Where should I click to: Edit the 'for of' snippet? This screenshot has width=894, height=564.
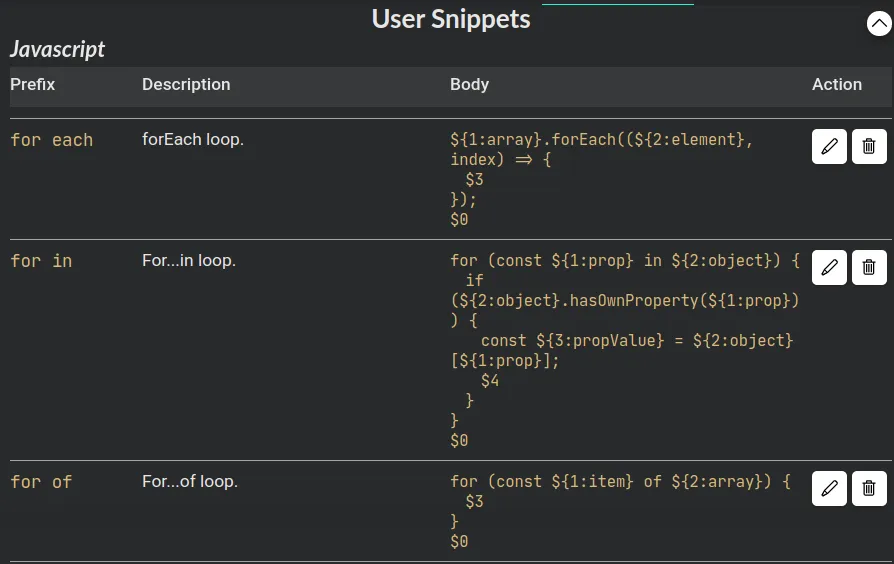tap(829, 489)
